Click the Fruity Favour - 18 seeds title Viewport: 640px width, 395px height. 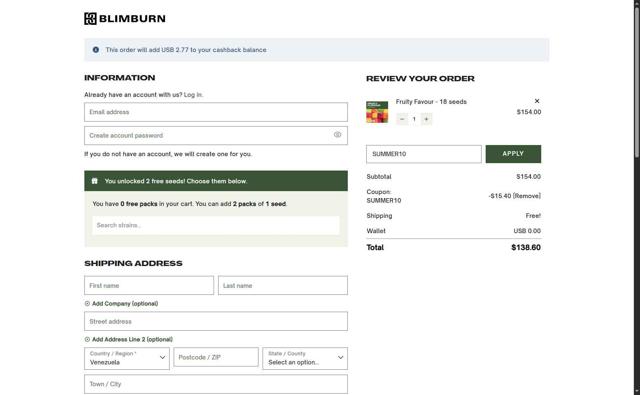[x=431, y=102]
